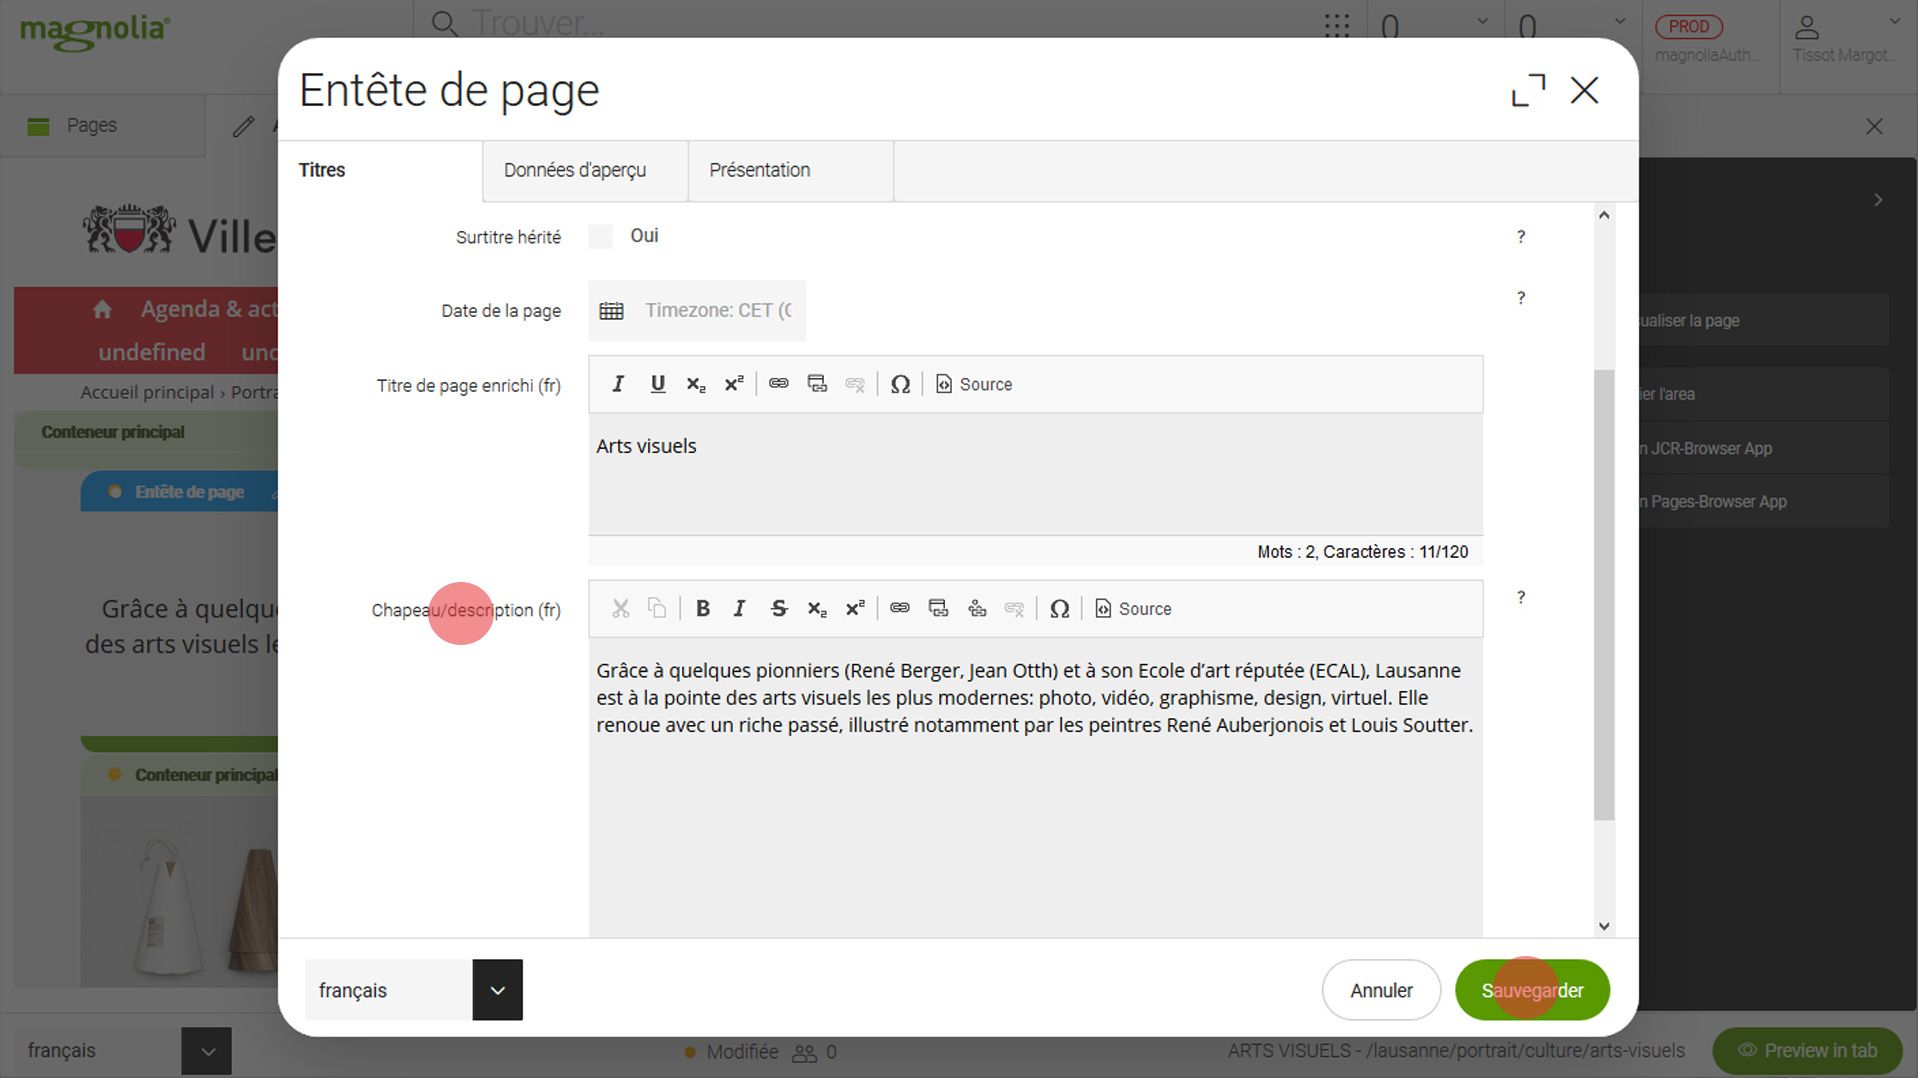Save changes with Sauvegarder button
Viewport: 1918px width, 1078px height.
click(1532, 990)
